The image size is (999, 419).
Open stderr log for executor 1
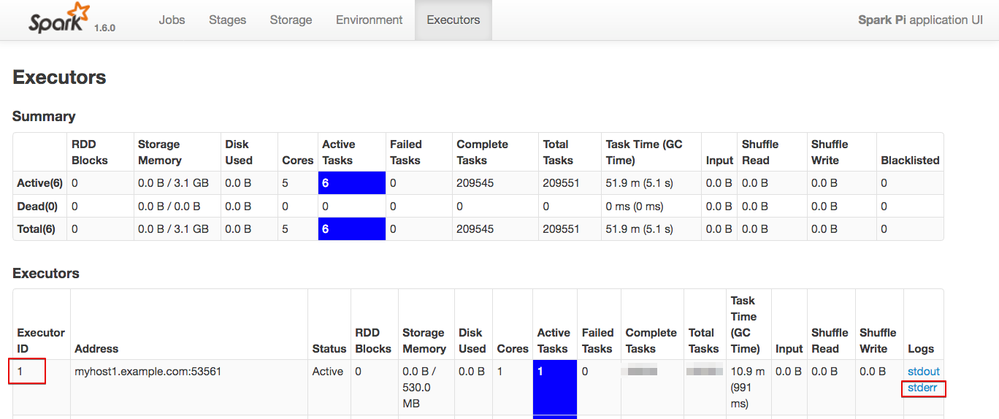point(922,388)
